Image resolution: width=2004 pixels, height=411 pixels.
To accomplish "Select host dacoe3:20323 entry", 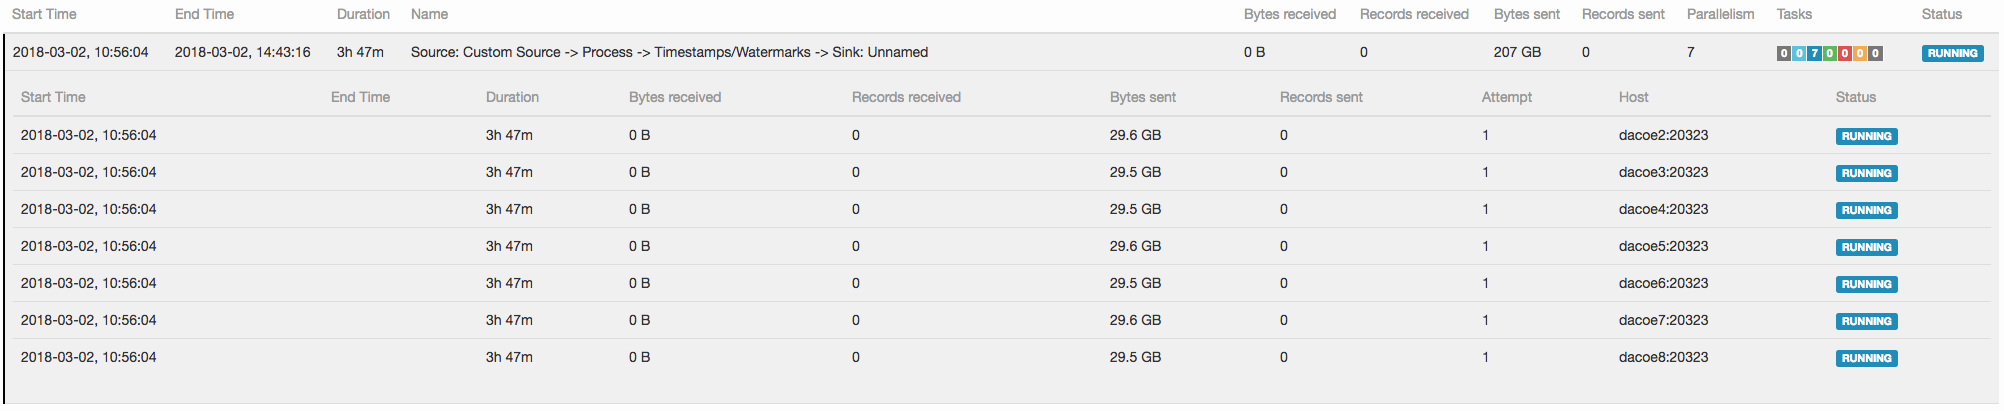I will coord(1663,172).
